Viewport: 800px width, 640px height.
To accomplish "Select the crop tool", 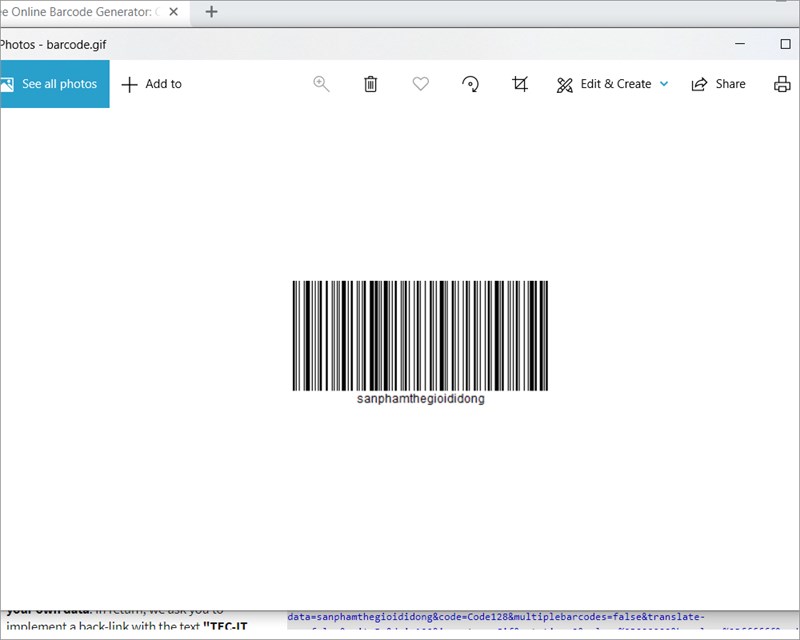I will (x=520, y=84).
